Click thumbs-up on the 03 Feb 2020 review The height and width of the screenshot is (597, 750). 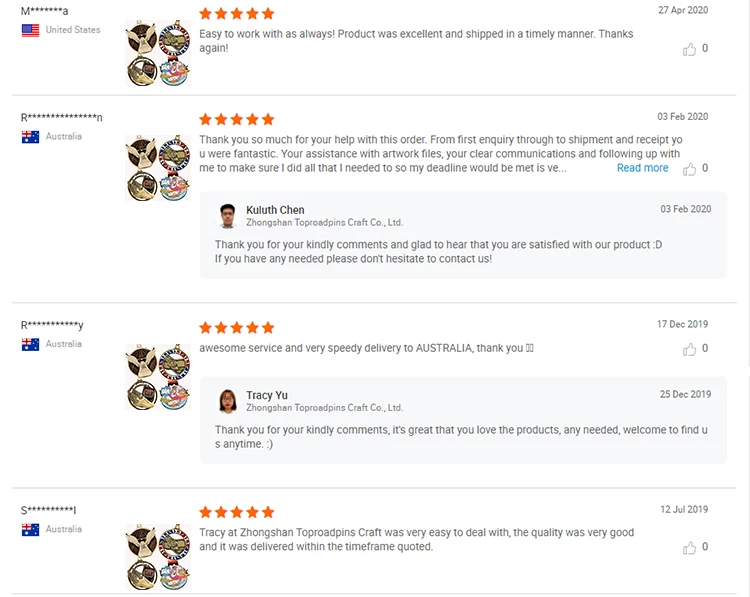[689, 169]
